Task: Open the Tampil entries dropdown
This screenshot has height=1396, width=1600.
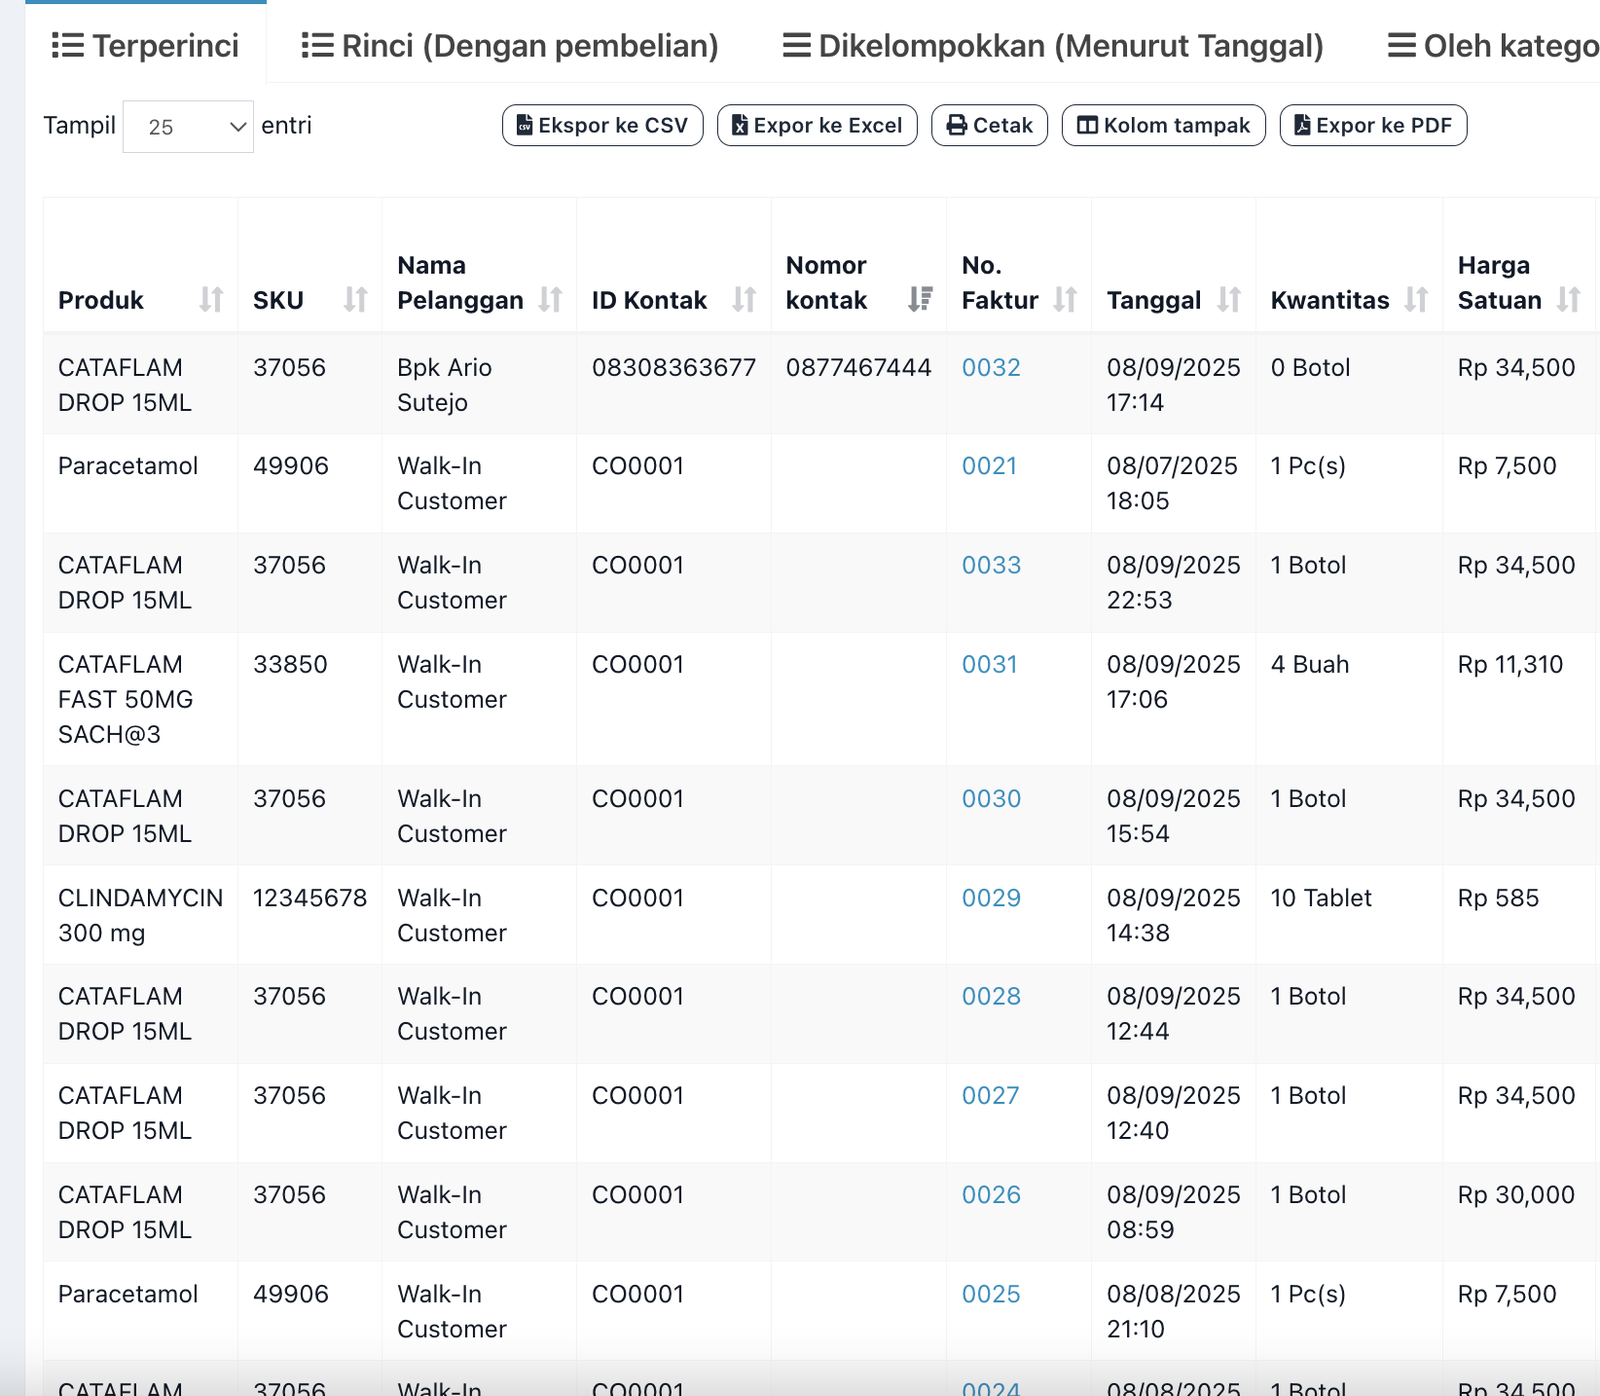Action: coord(188,127)
